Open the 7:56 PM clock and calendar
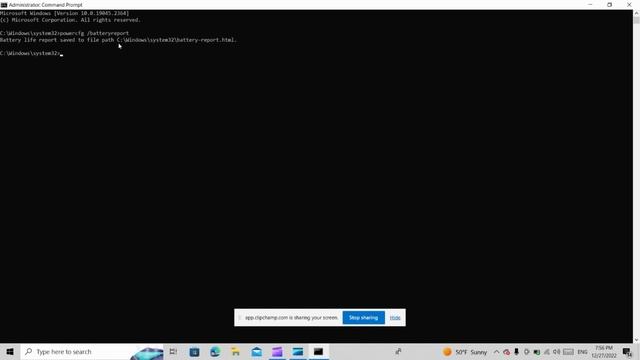Image resolution: width=640 pixels, height=360 pixels. 604,352
